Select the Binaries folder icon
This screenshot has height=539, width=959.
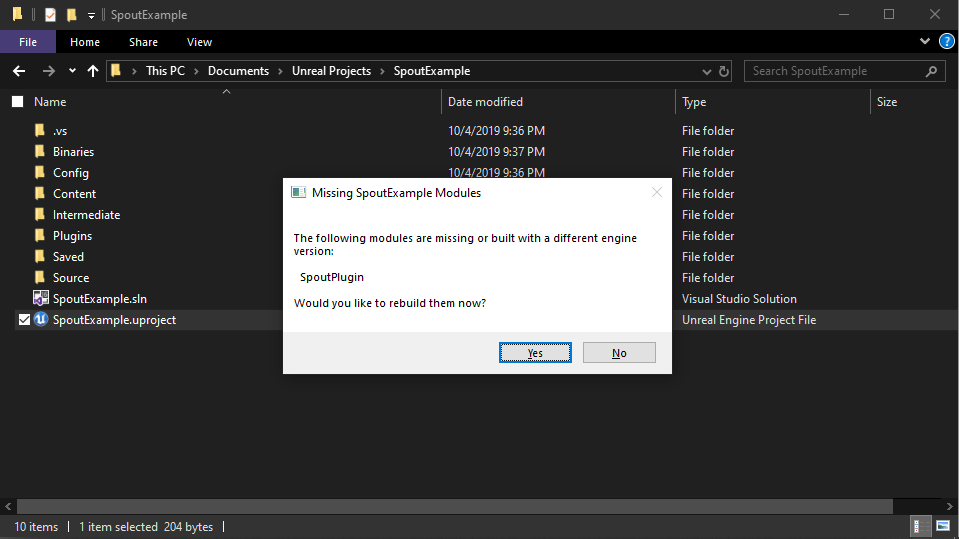(40, 151)
